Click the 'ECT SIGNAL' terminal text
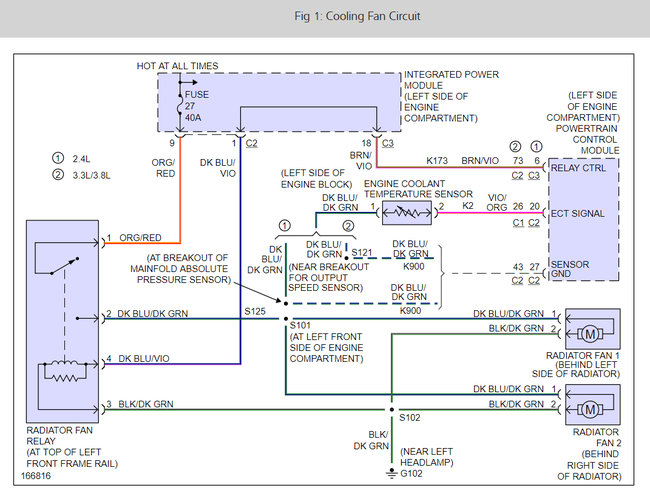The height and width of the screenshot is (493, 650). click(x=577, y=214)
